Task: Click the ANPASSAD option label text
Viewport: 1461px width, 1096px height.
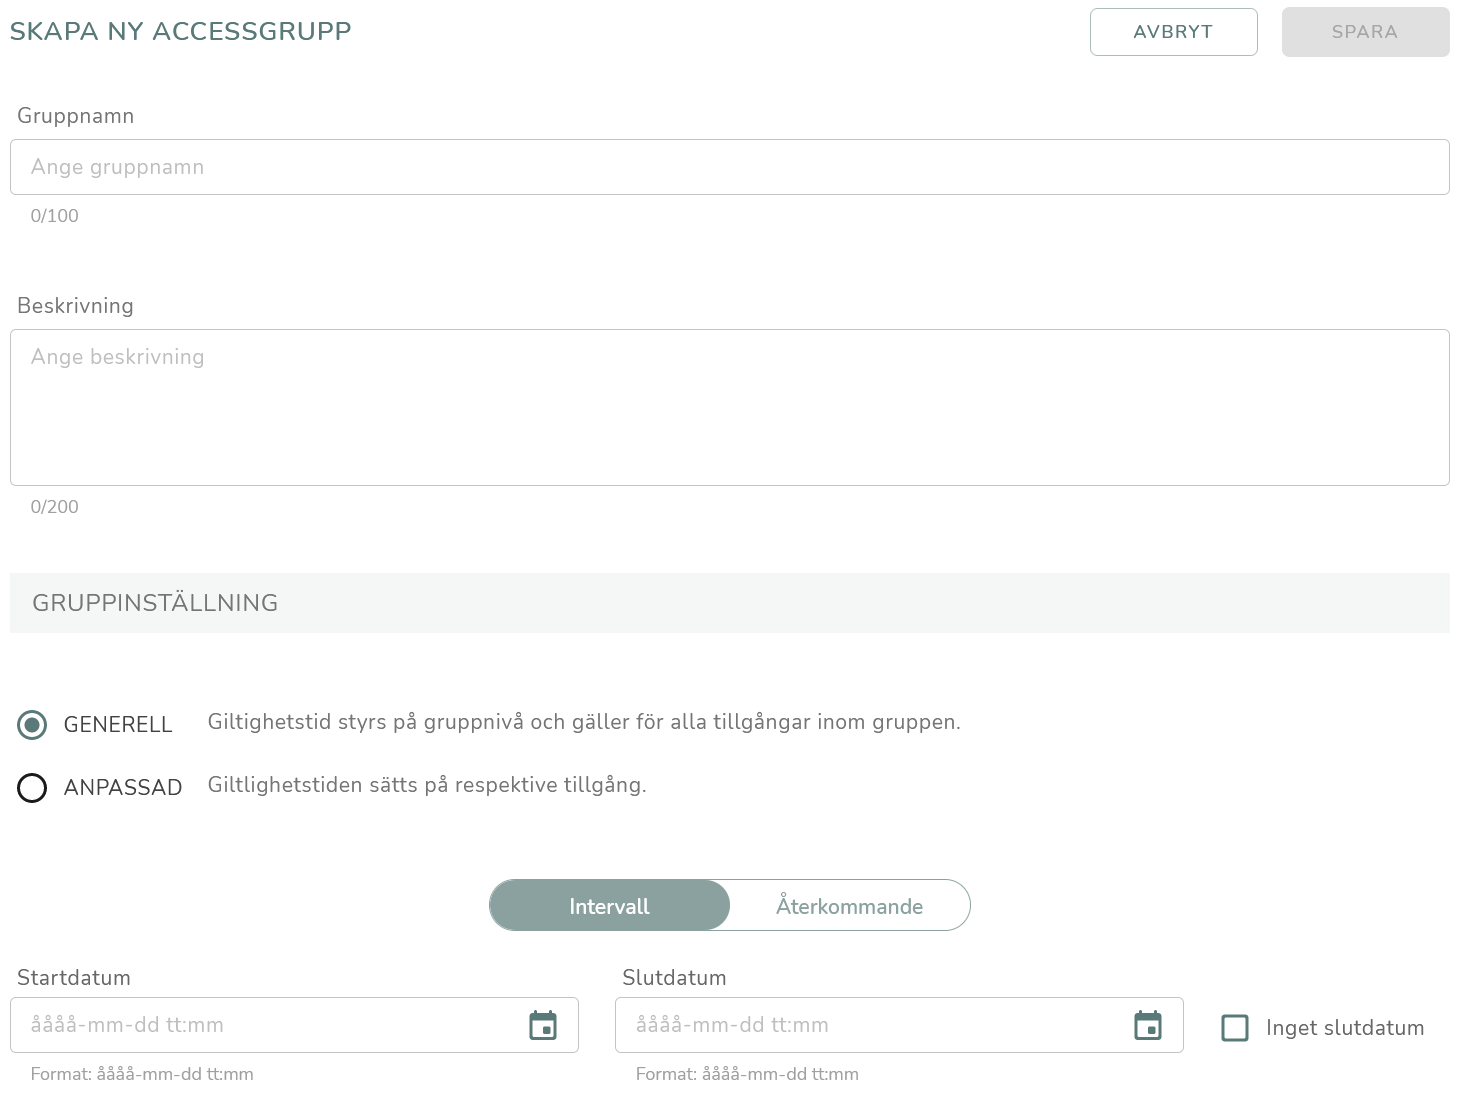Action: pyautogui.click(x=123, y=788)
